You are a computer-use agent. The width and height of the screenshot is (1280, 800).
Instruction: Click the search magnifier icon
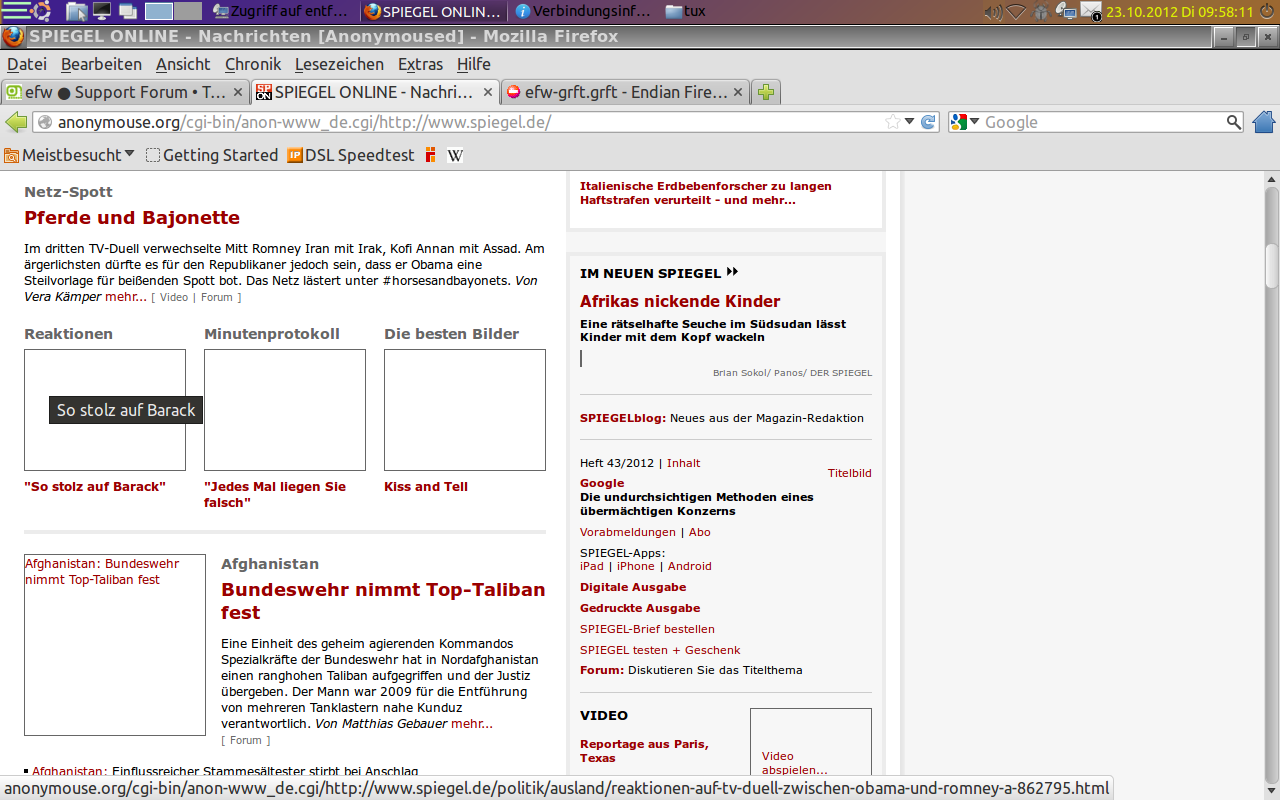click(x=1234, y=122)
